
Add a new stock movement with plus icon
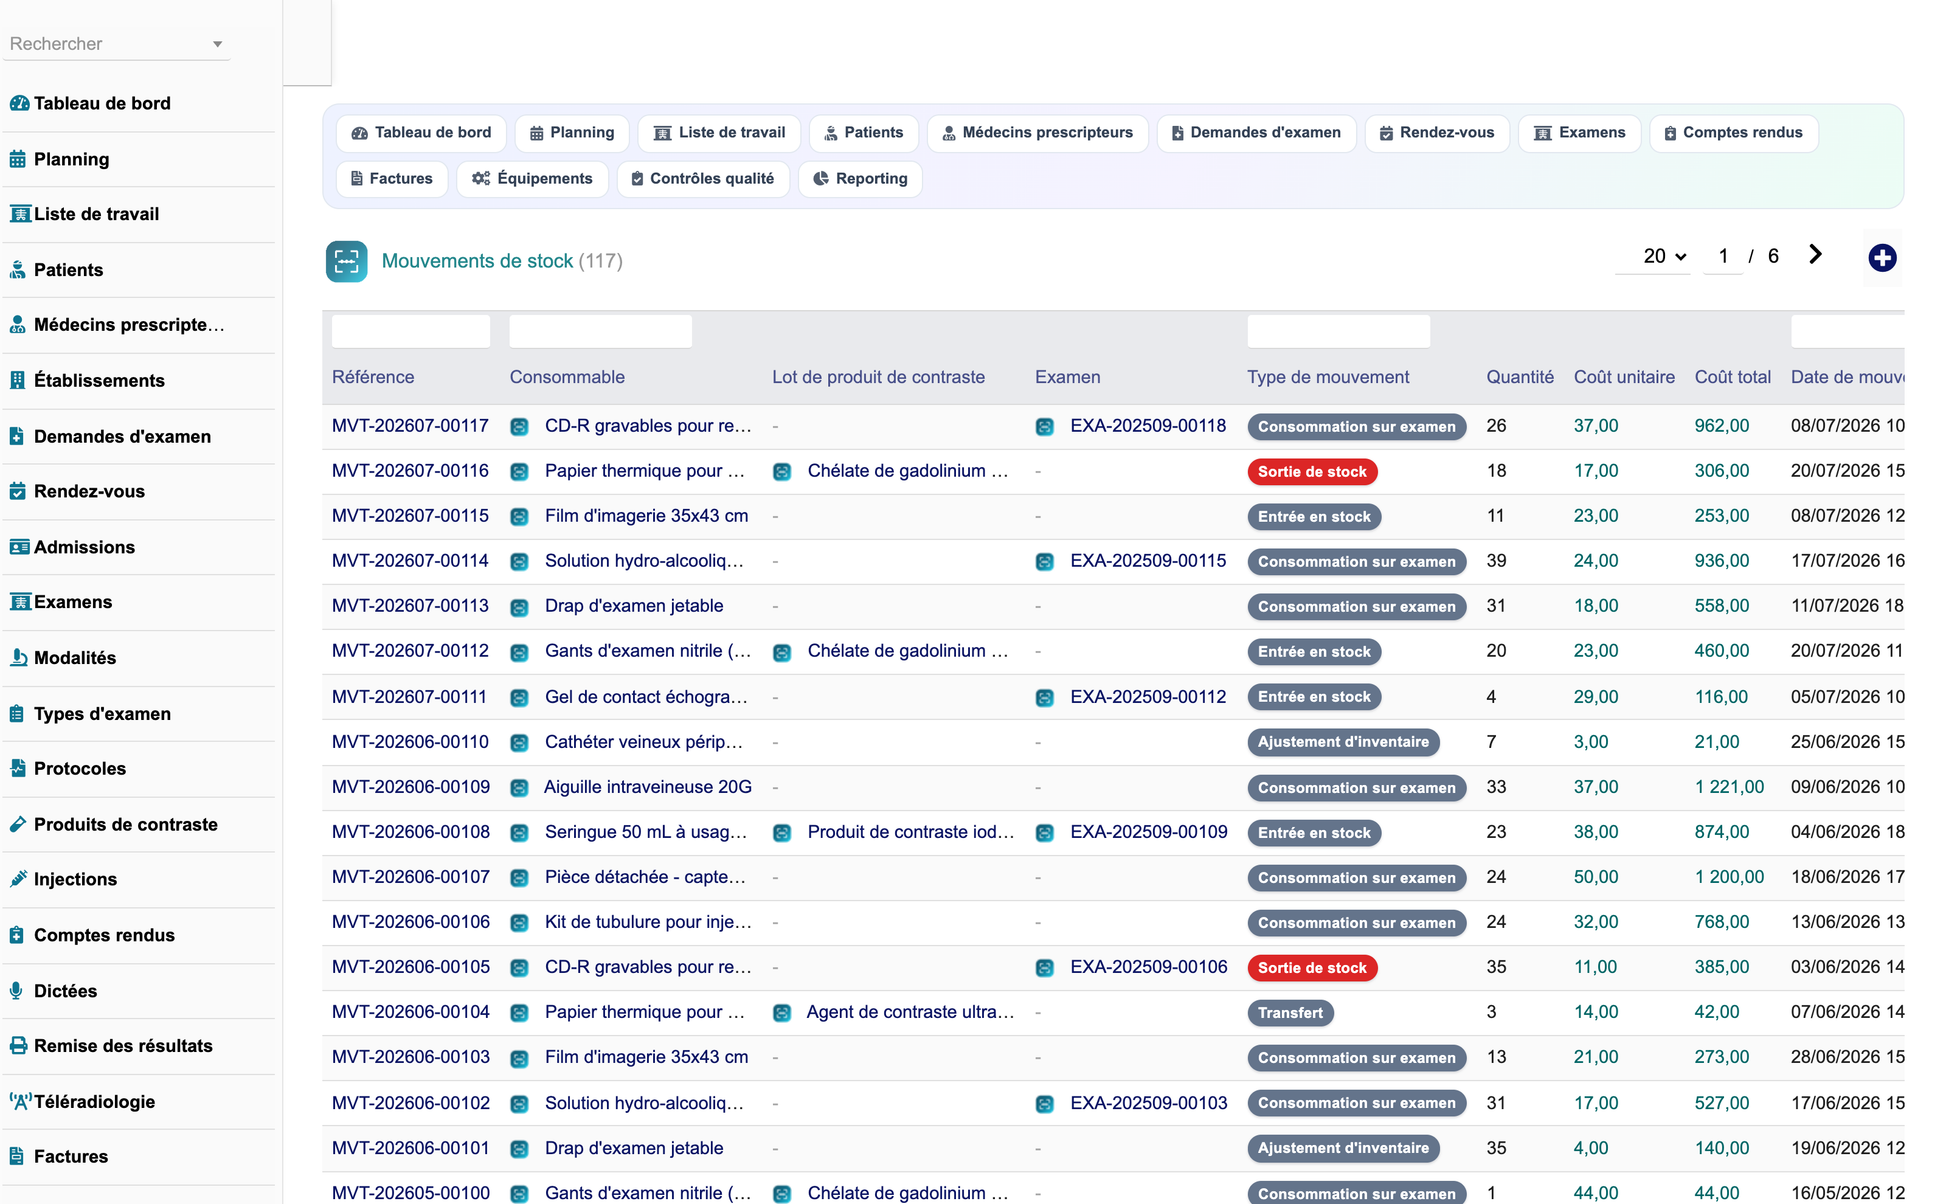[1882, 258]
